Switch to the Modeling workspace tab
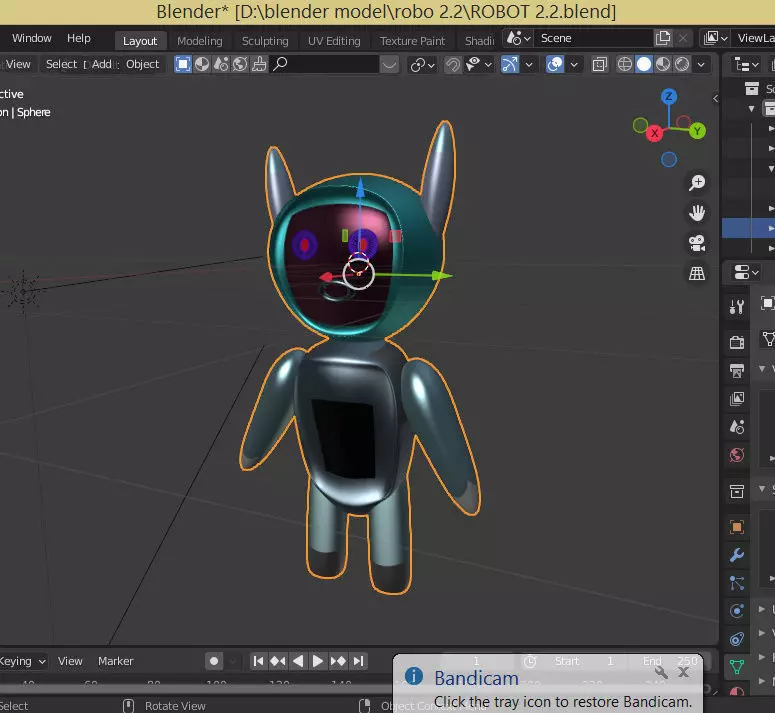 [x=200, y=41]
